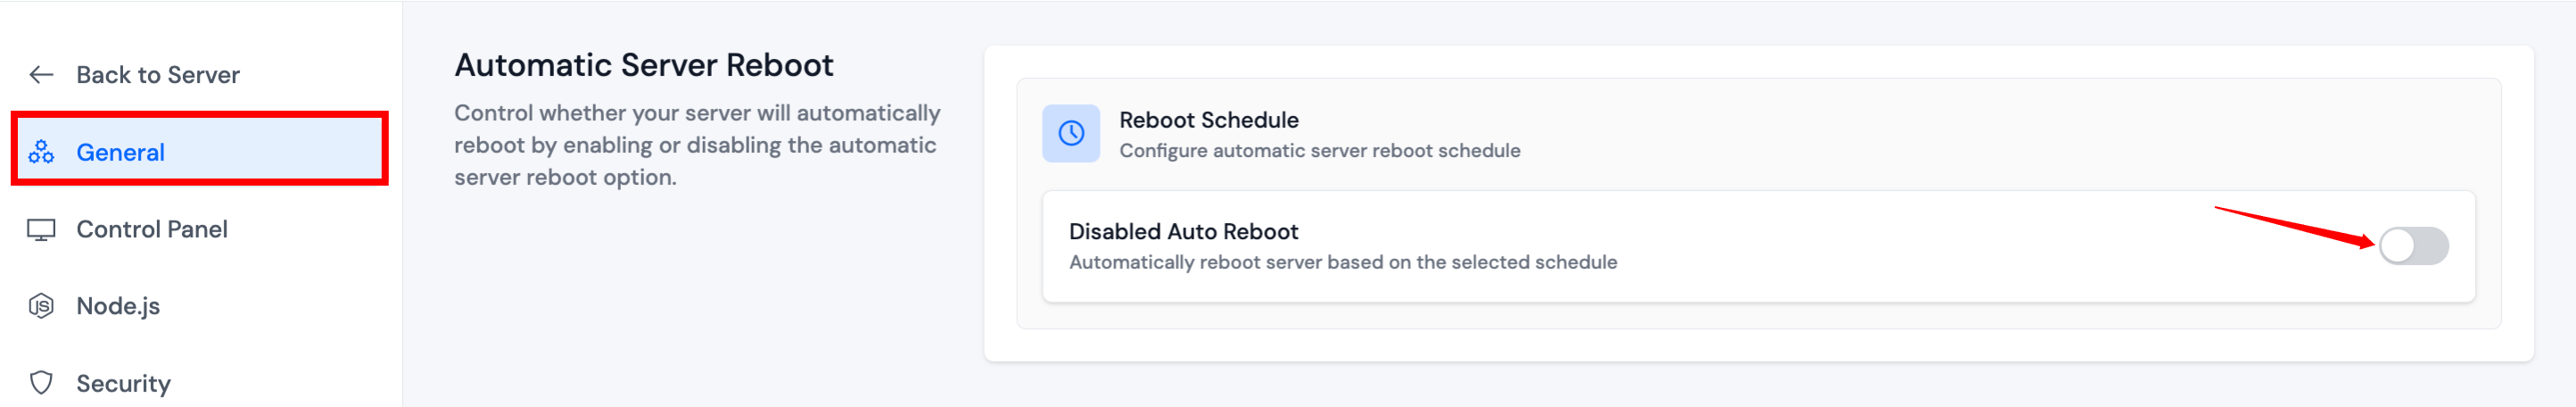Open the Control Panel settings page
The image size is (2576, 407).
[x=151, y=230]
